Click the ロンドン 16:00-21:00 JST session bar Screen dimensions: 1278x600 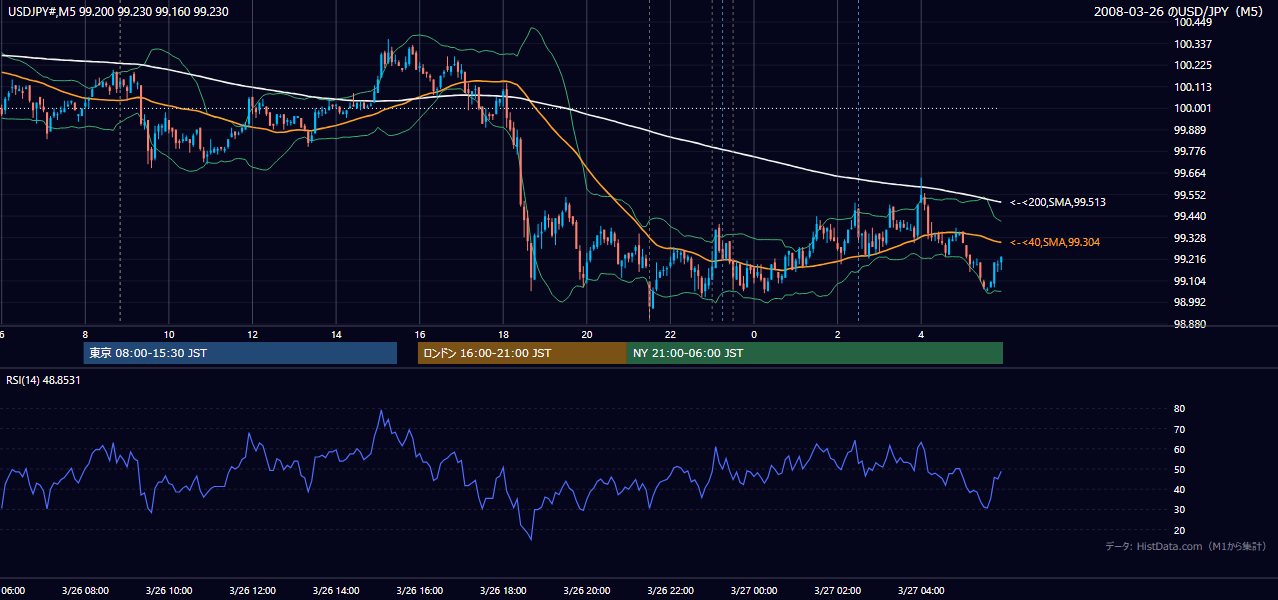pyautogui.click(x=522, y=353)
